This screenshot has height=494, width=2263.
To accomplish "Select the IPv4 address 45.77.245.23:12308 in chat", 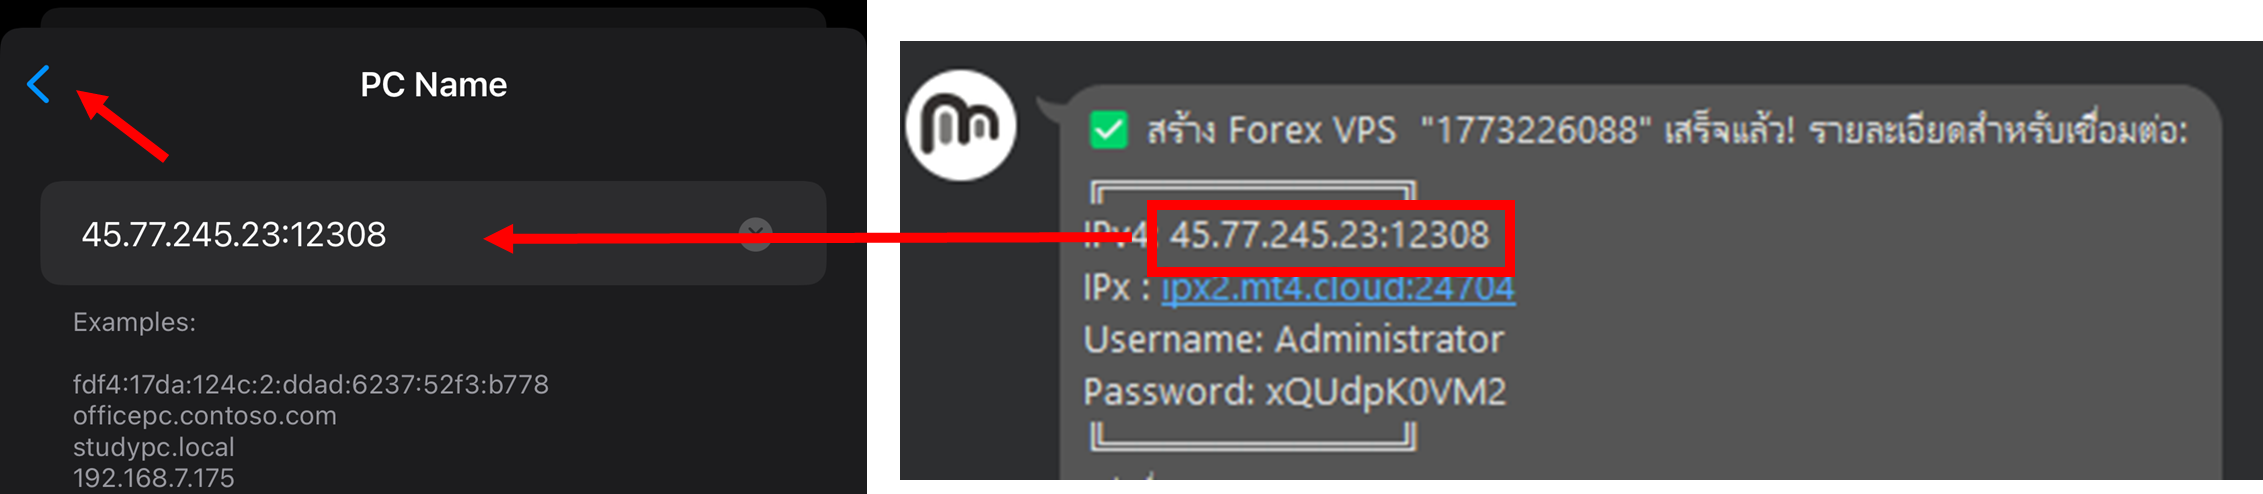I will pyautogui.click(x=1330, y=236).
